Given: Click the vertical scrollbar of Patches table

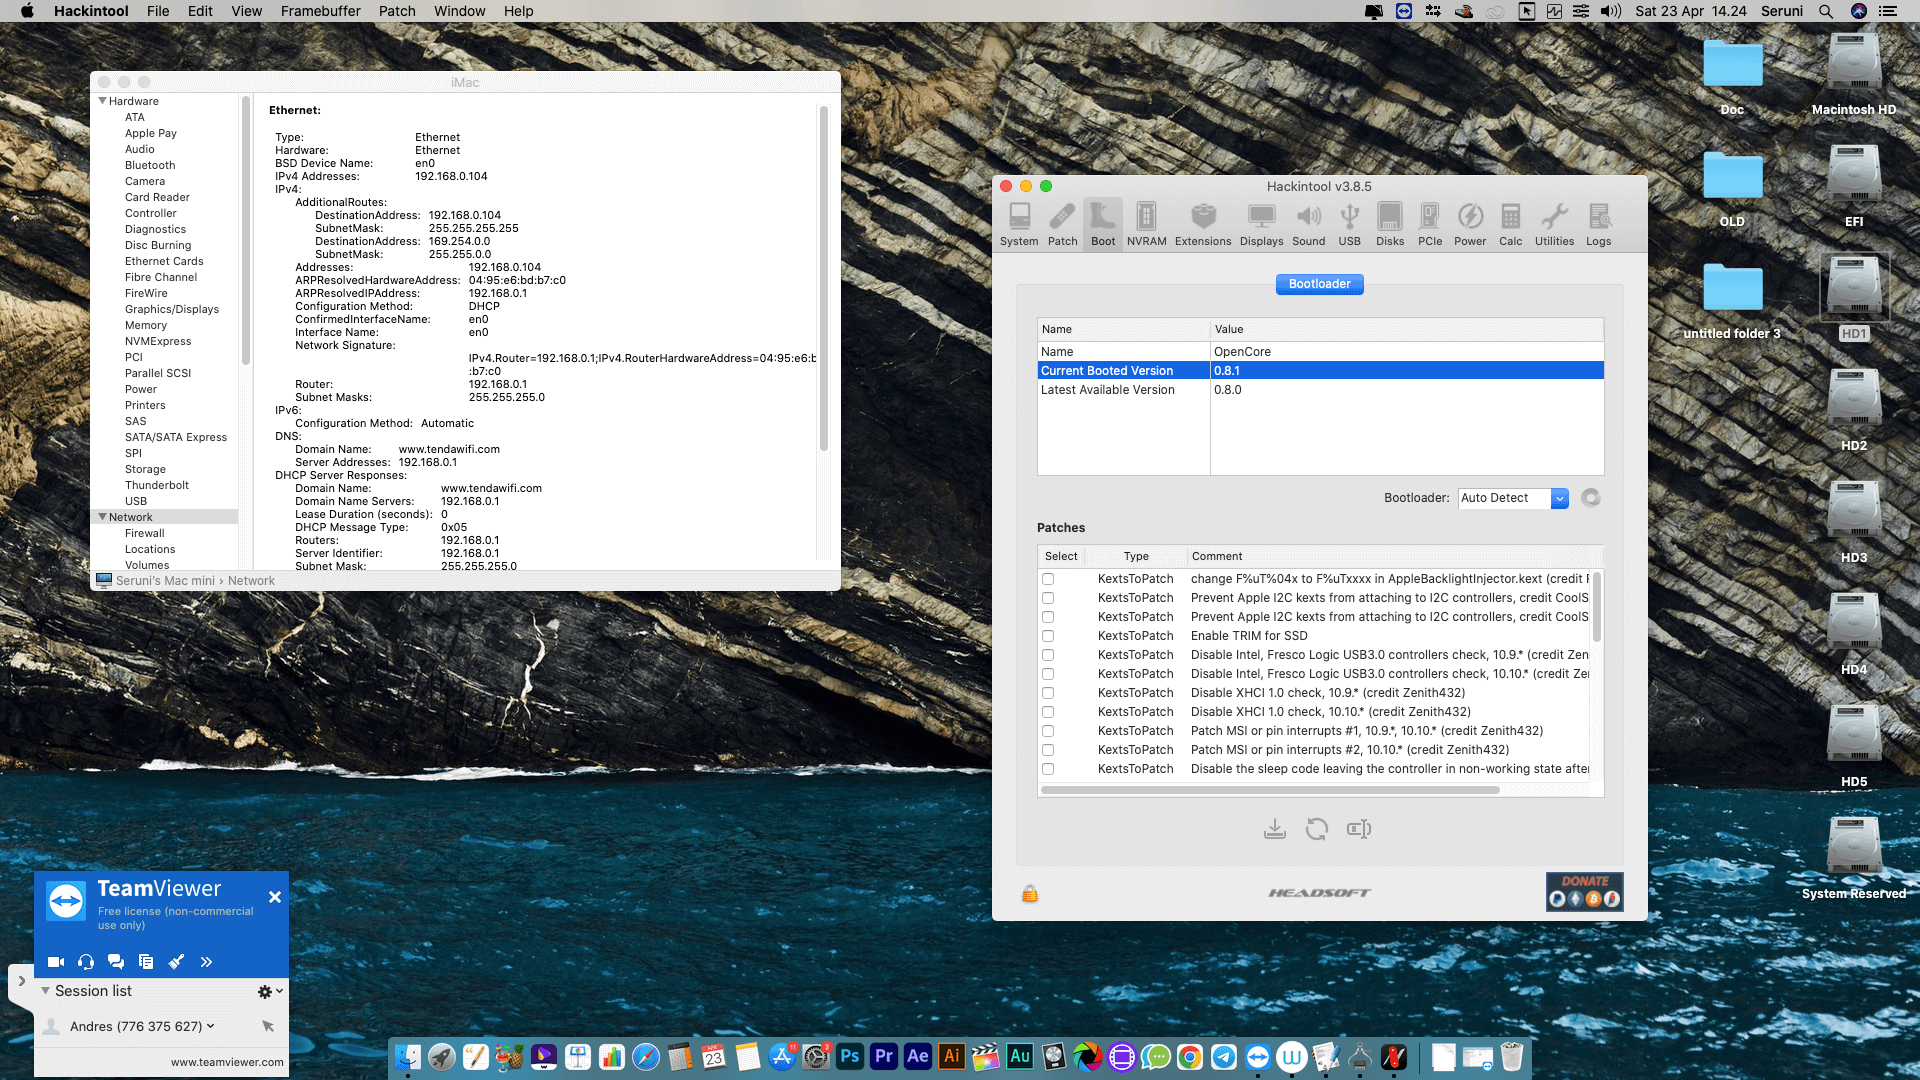Looking at the screenshot, I should pos(1596,607).
